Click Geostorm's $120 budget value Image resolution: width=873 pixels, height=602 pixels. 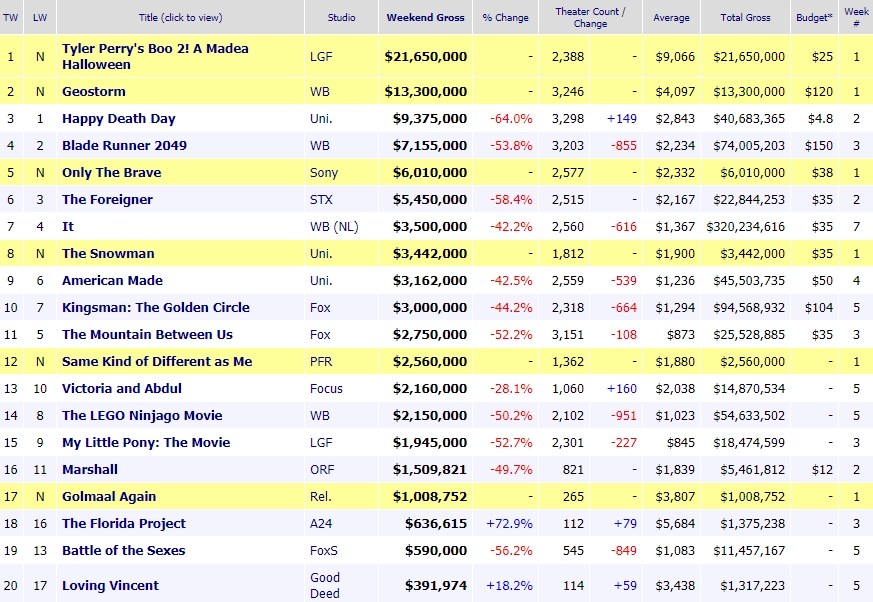tap(818, 91)
